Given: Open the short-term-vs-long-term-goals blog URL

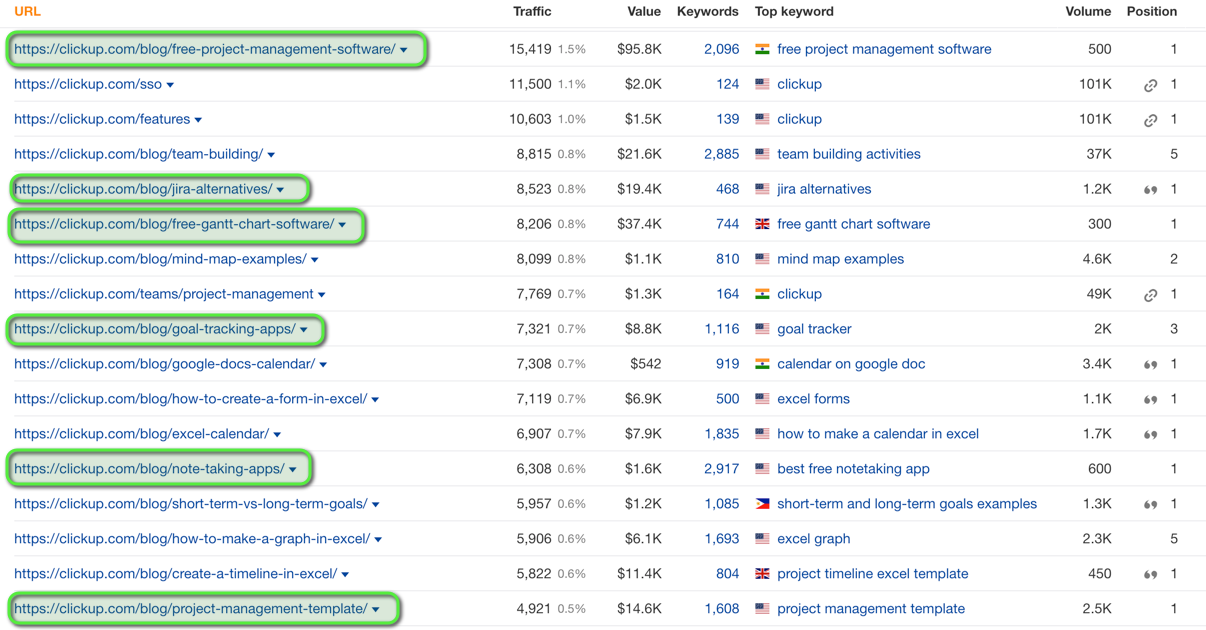Looking at the screenshot, I should [x=190, y=504].
